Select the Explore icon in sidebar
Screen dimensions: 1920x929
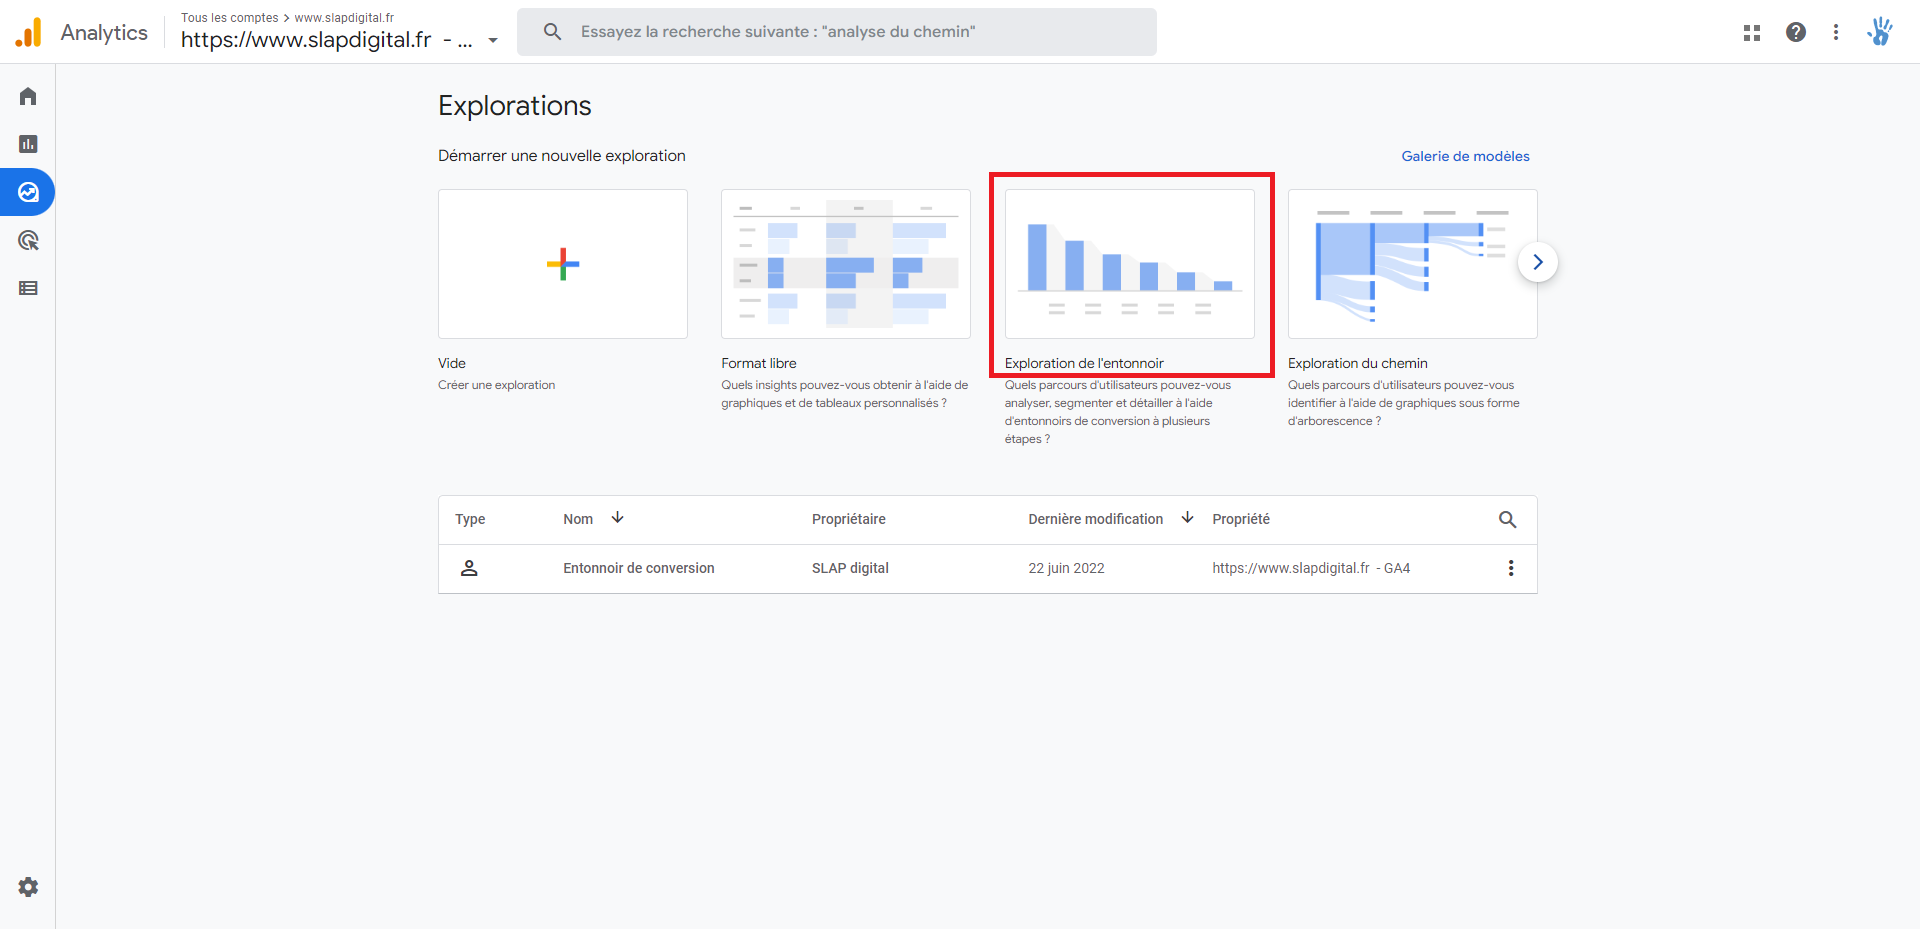pos(28,192)
